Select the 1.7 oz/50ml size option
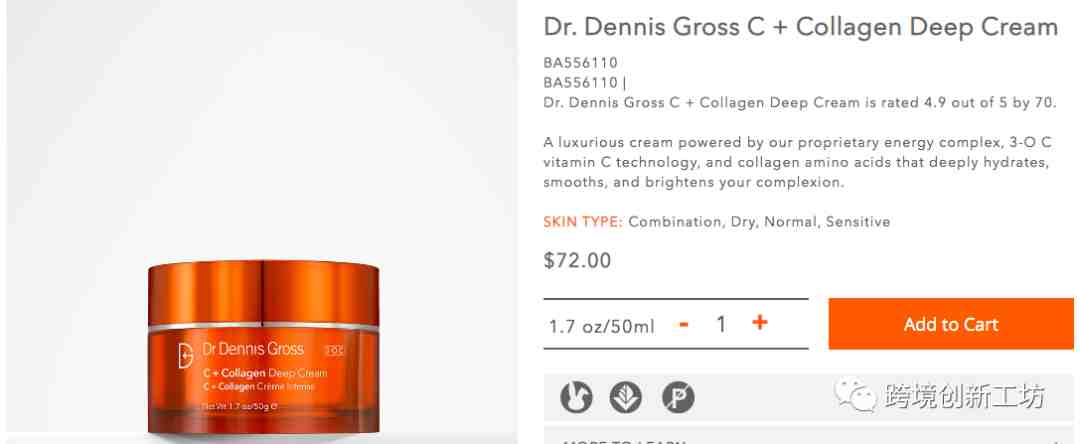Screen dimensions: 1080x444 point(601,326)
